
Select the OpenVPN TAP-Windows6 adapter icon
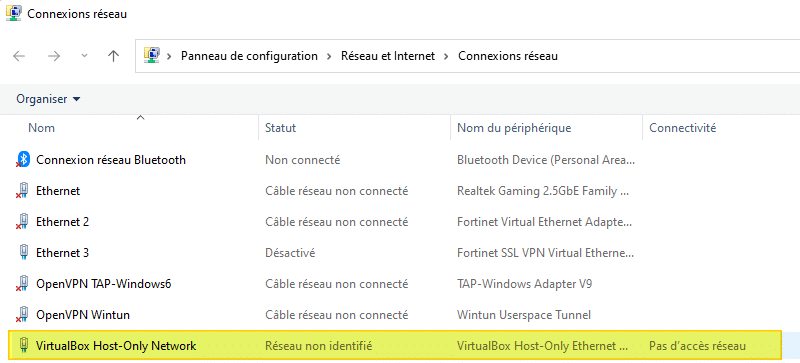22,284
